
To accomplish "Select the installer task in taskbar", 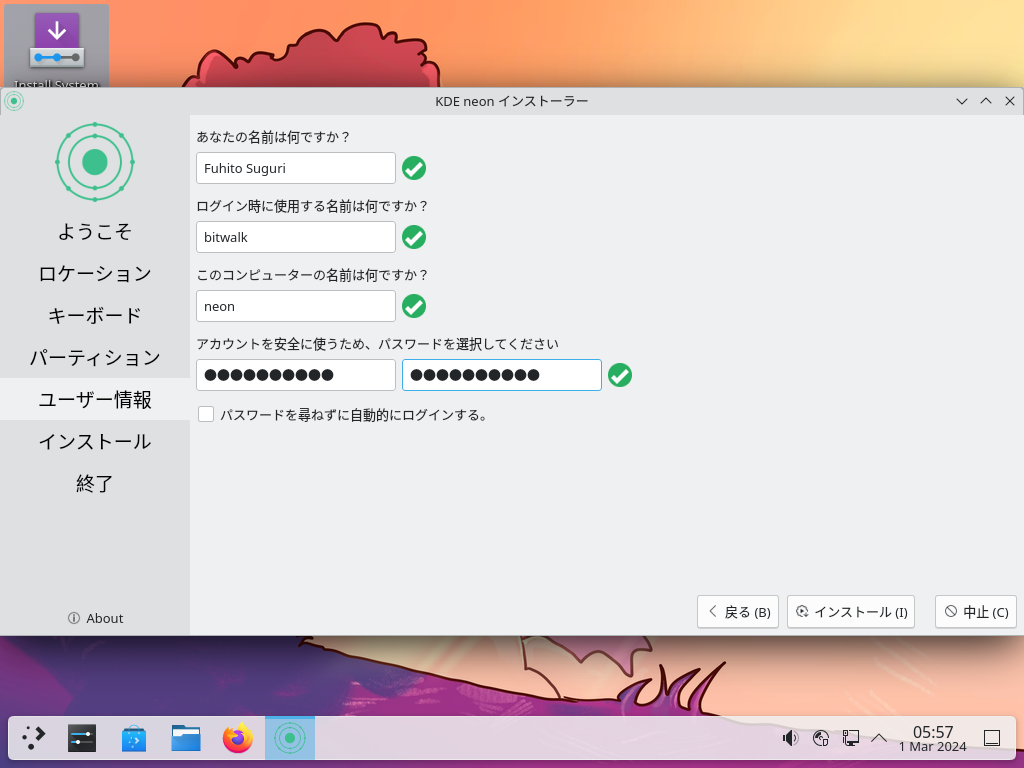I will (290, 738).
